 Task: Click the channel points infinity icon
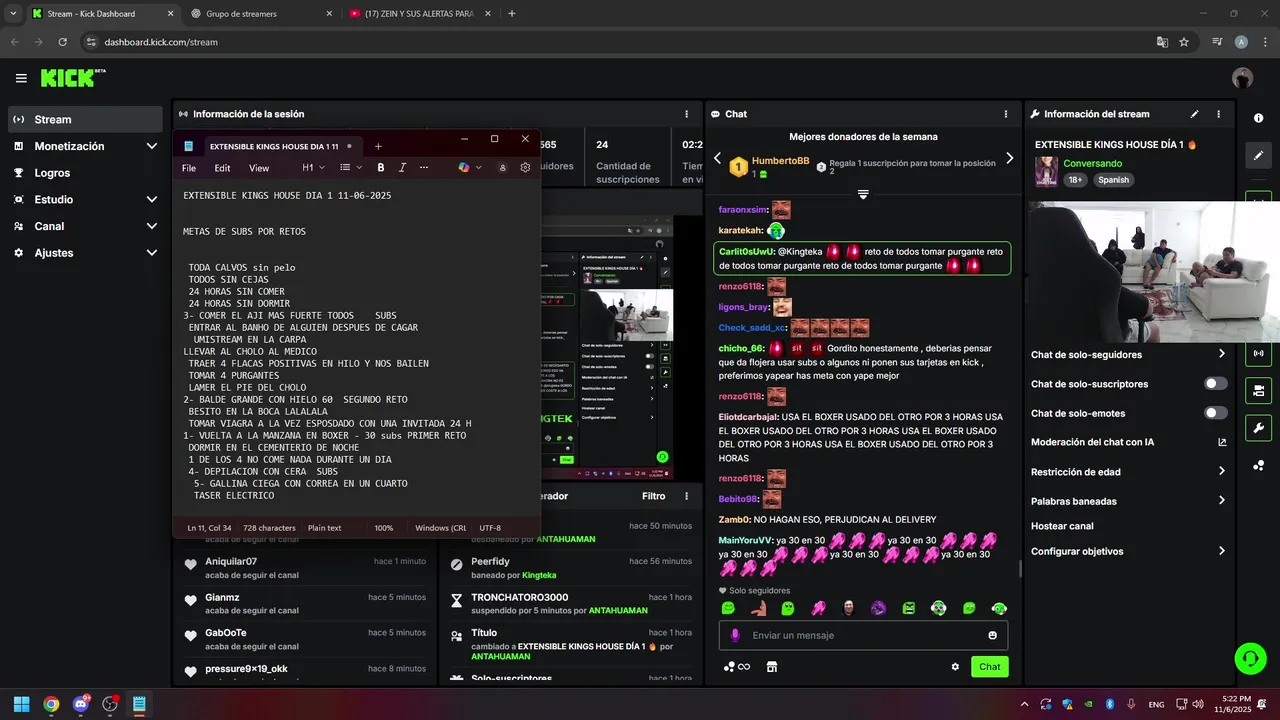tap(737, 667)
